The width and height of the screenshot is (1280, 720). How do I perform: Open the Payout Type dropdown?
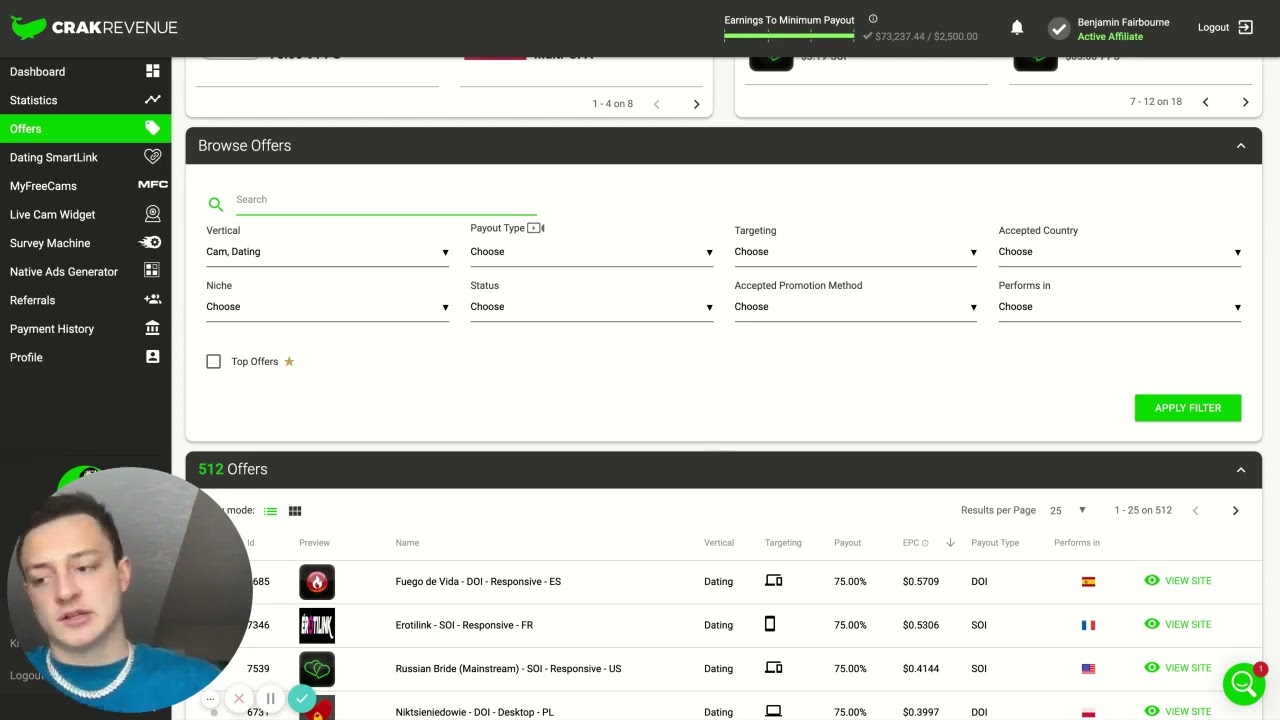click(x=591, y=252)
